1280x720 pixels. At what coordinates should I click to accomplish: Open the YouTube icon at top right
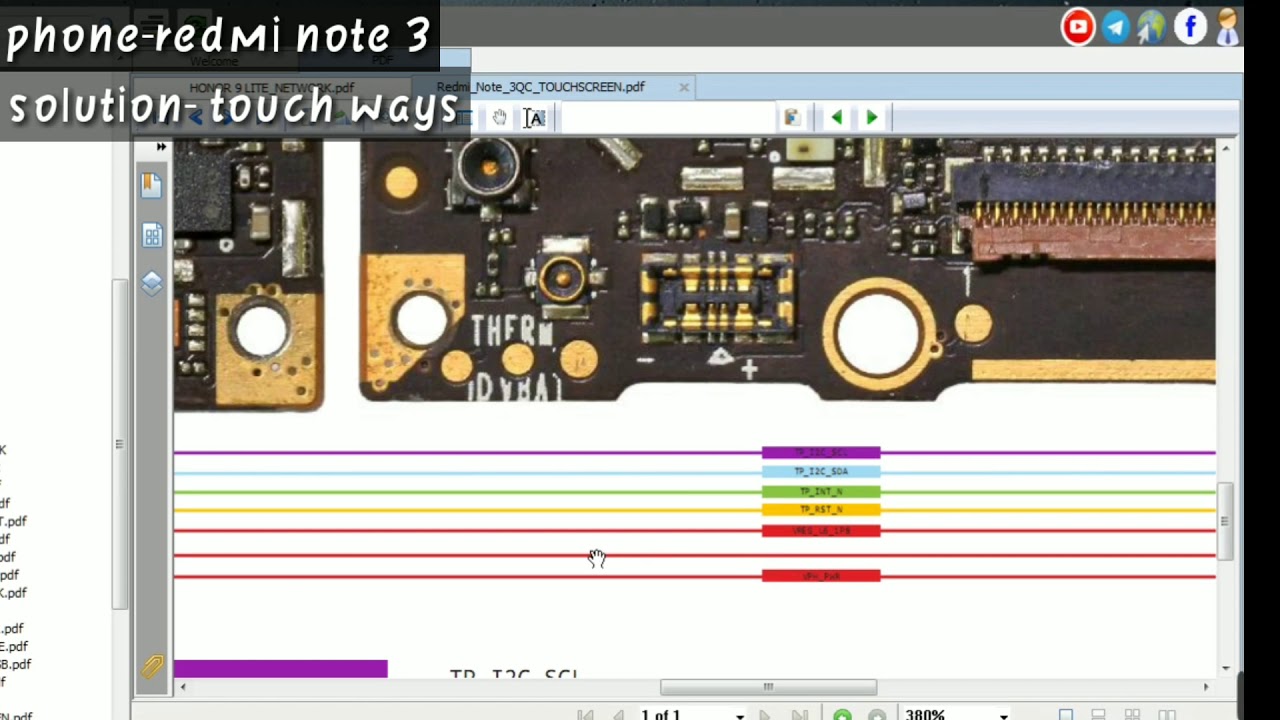point(1078,27)
